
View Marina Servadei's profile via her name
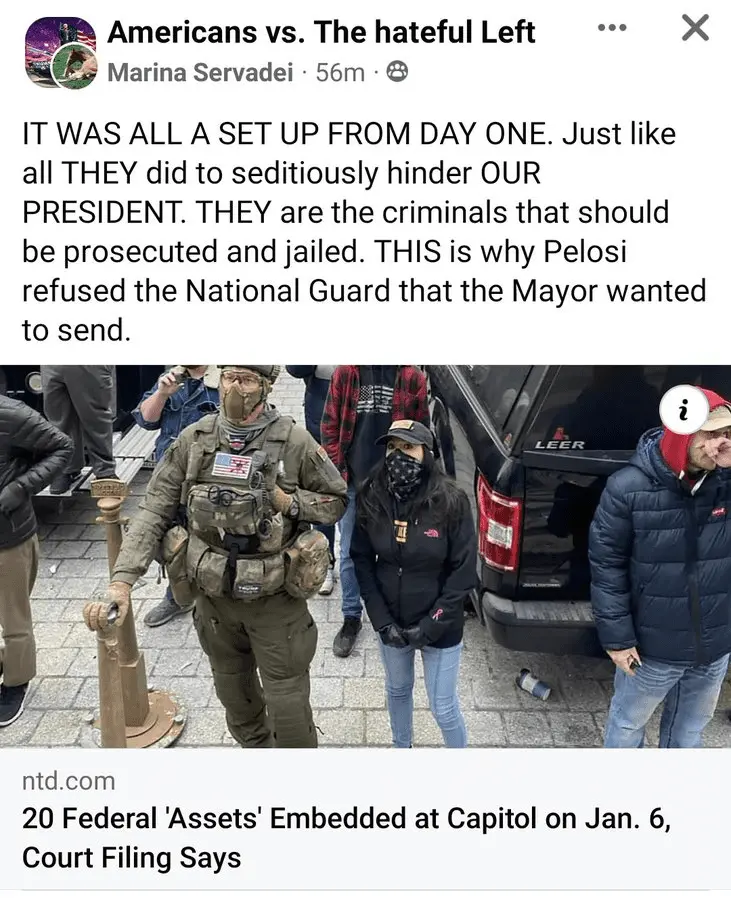click(200, 73)
